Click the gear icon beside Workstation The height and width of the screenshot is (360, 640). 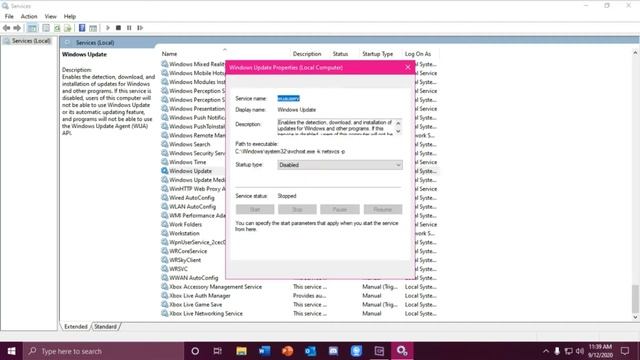[x=164, y=233]
